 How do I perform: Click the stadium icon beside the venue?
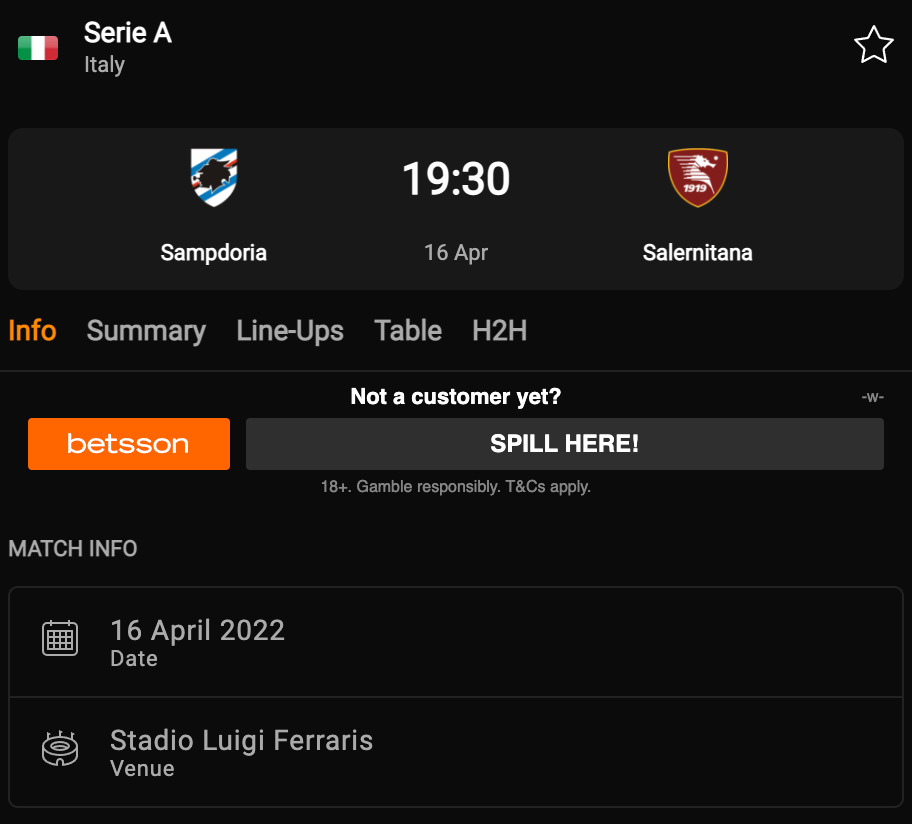[60, 748]
